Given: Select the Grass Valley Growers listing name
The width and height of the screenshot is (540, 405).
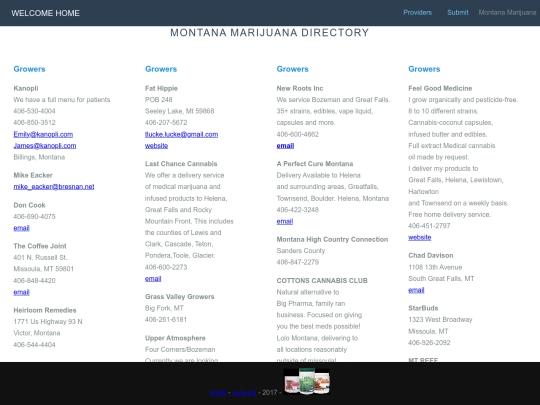Looking at the screenshot, I should tap(180, 297).
